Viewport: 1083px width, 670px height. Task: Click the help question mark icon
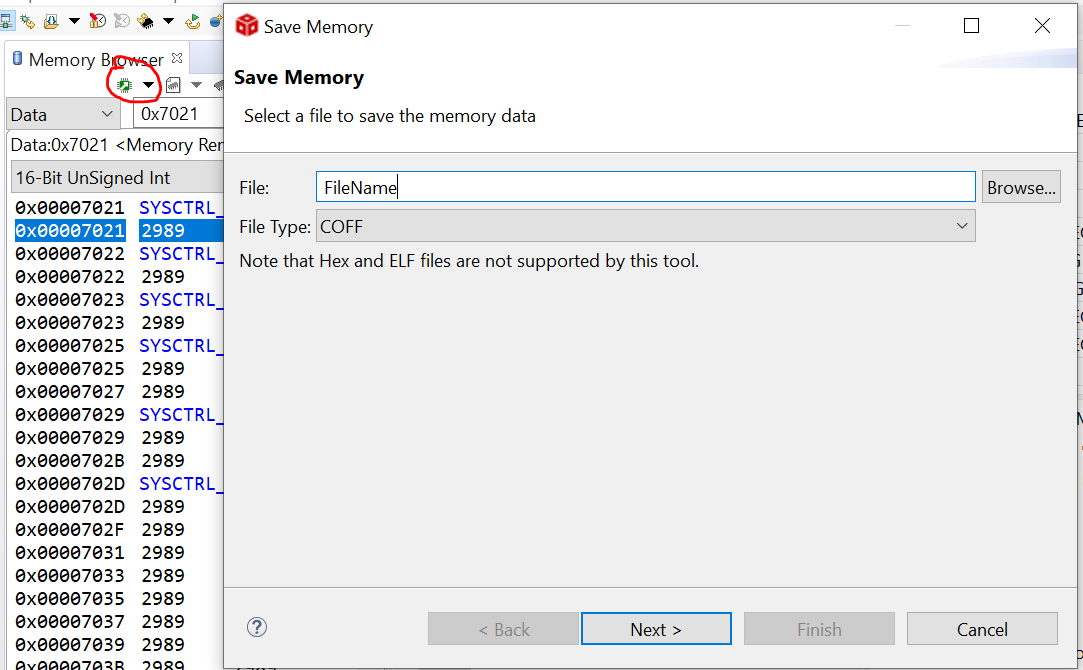tap(257, 628)
